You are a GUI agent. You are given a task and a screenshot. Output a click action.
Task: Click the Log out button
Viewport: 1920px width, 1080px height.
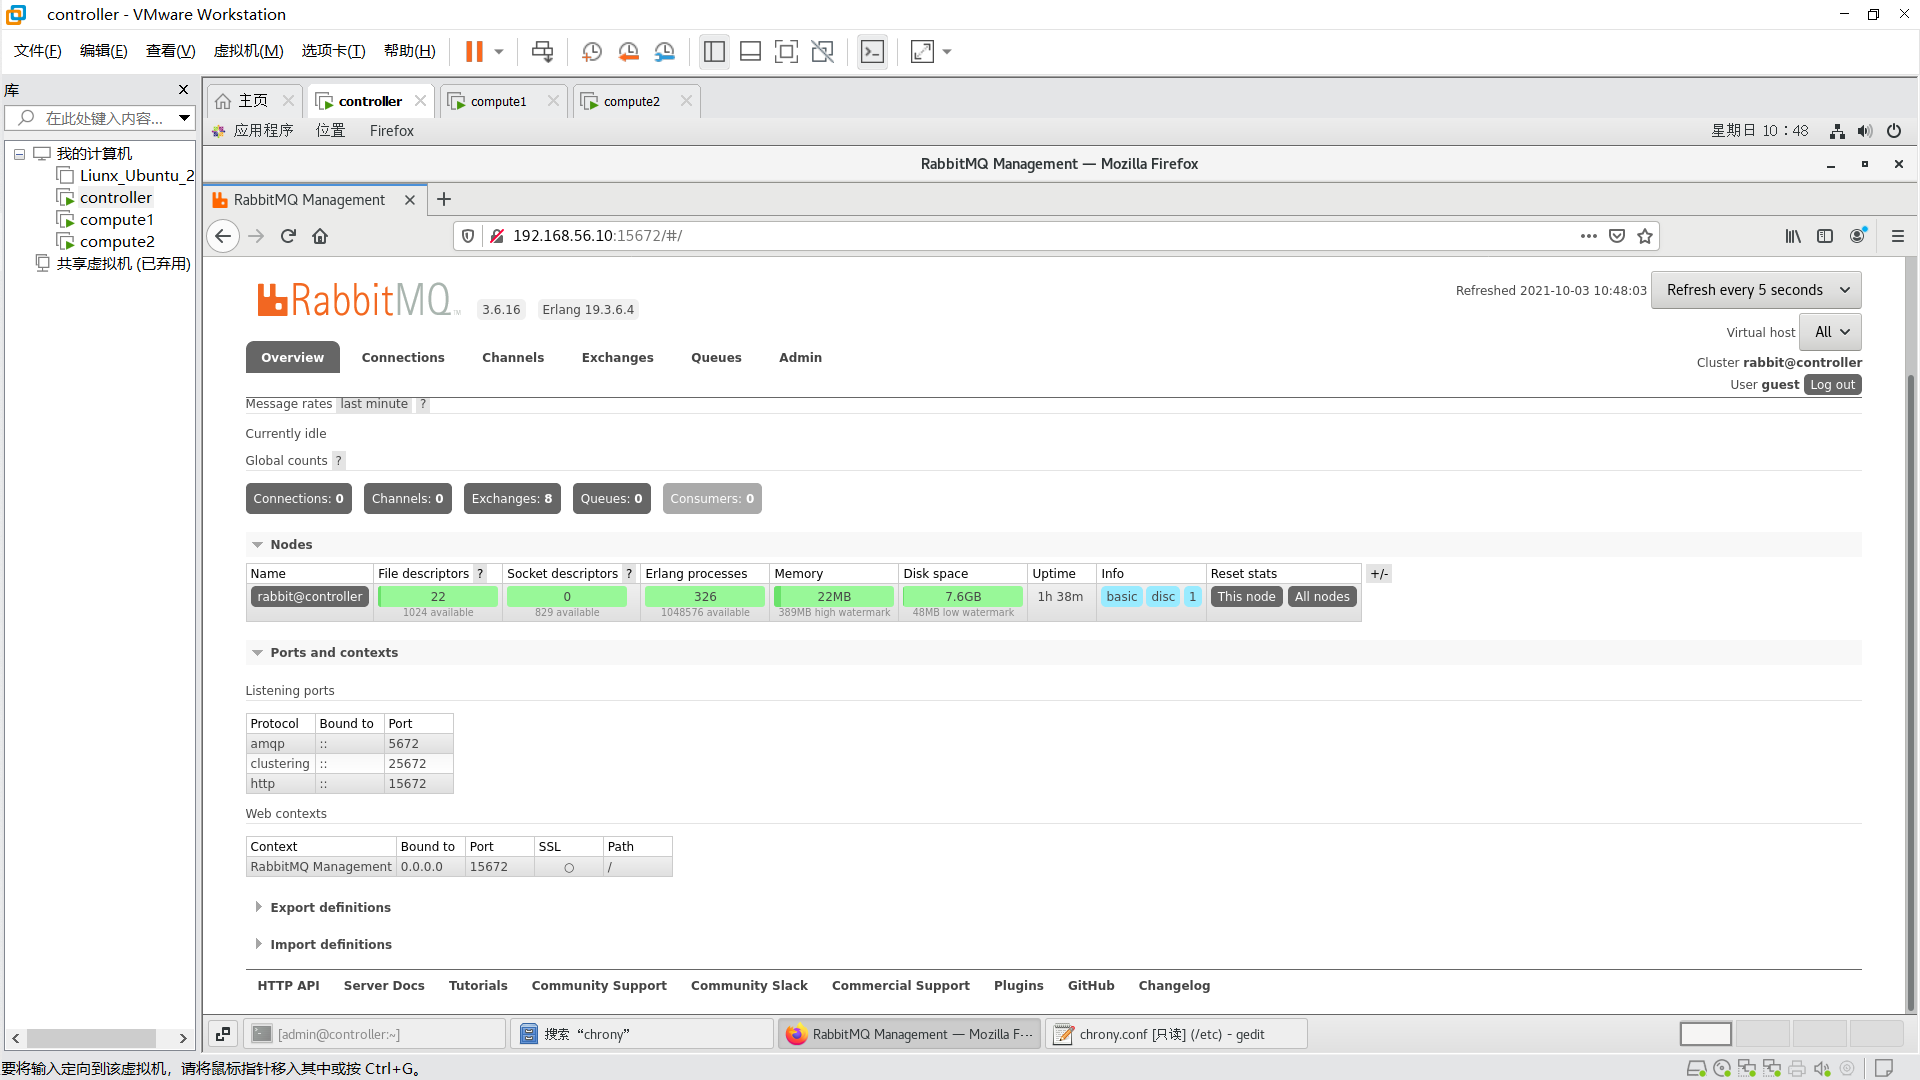click(x=1832, y=385)
